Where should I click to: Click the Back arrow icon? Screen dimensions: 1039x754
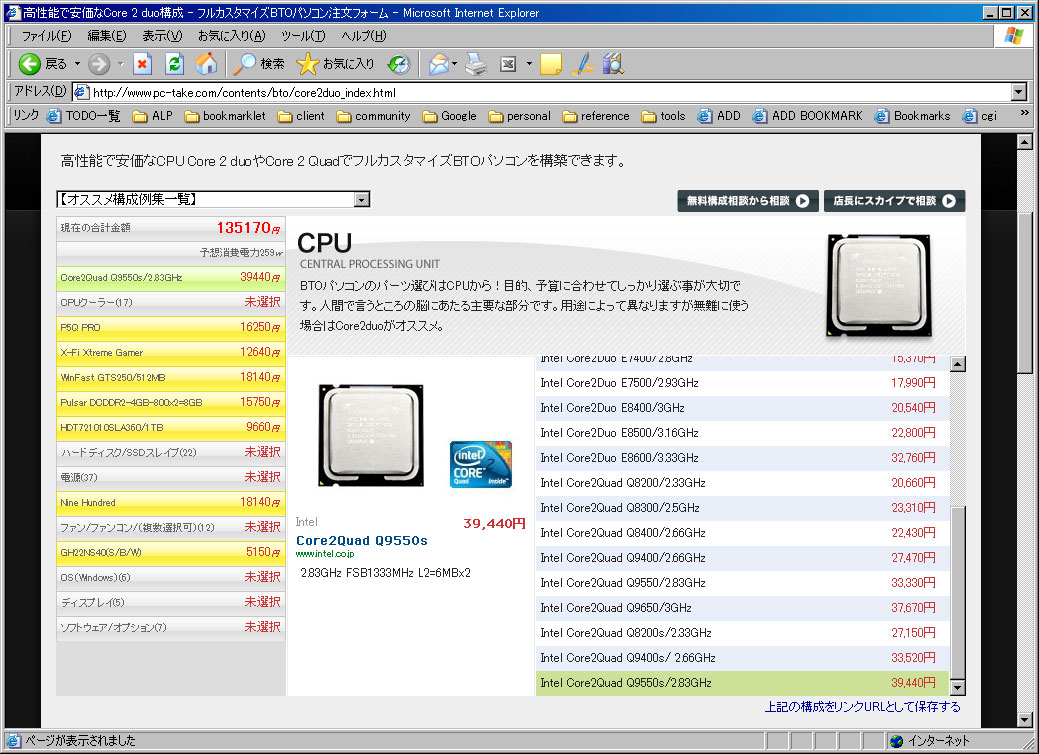[29, 64]
